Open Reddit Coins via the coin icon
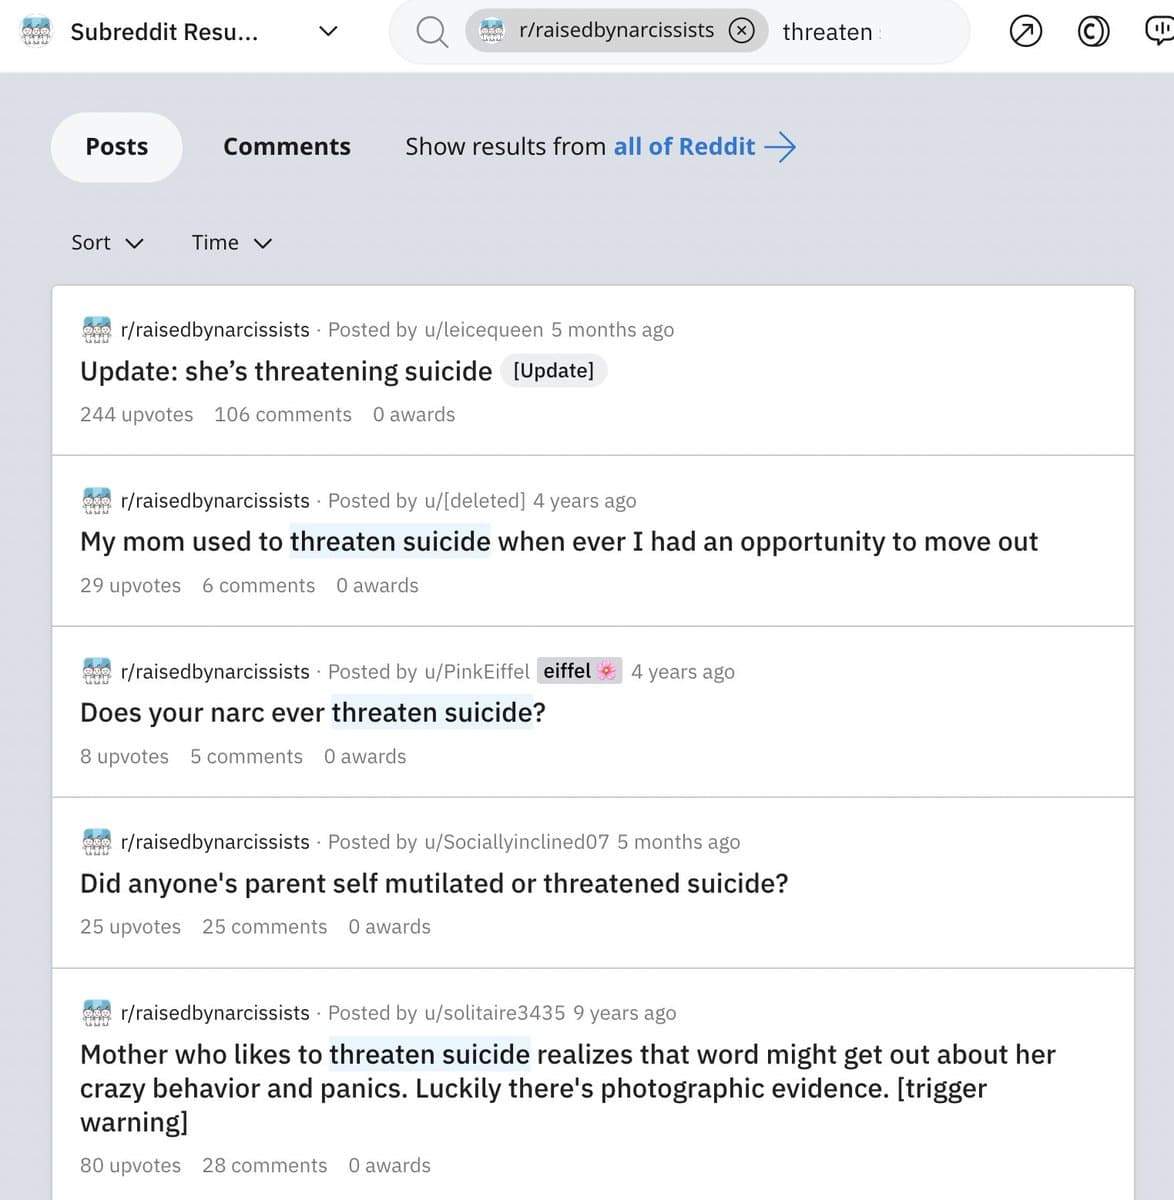The image size is (1174, 1200). click(1092, 31)
